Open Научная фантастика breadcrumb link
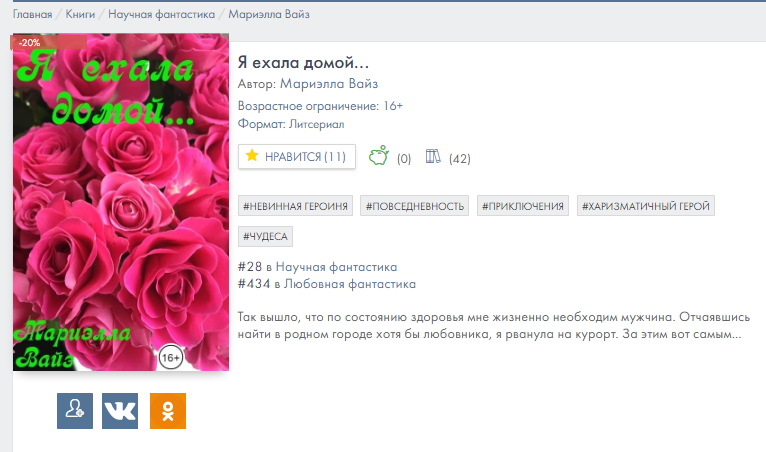Screen dimensions: 766x452 click(161, 14)
